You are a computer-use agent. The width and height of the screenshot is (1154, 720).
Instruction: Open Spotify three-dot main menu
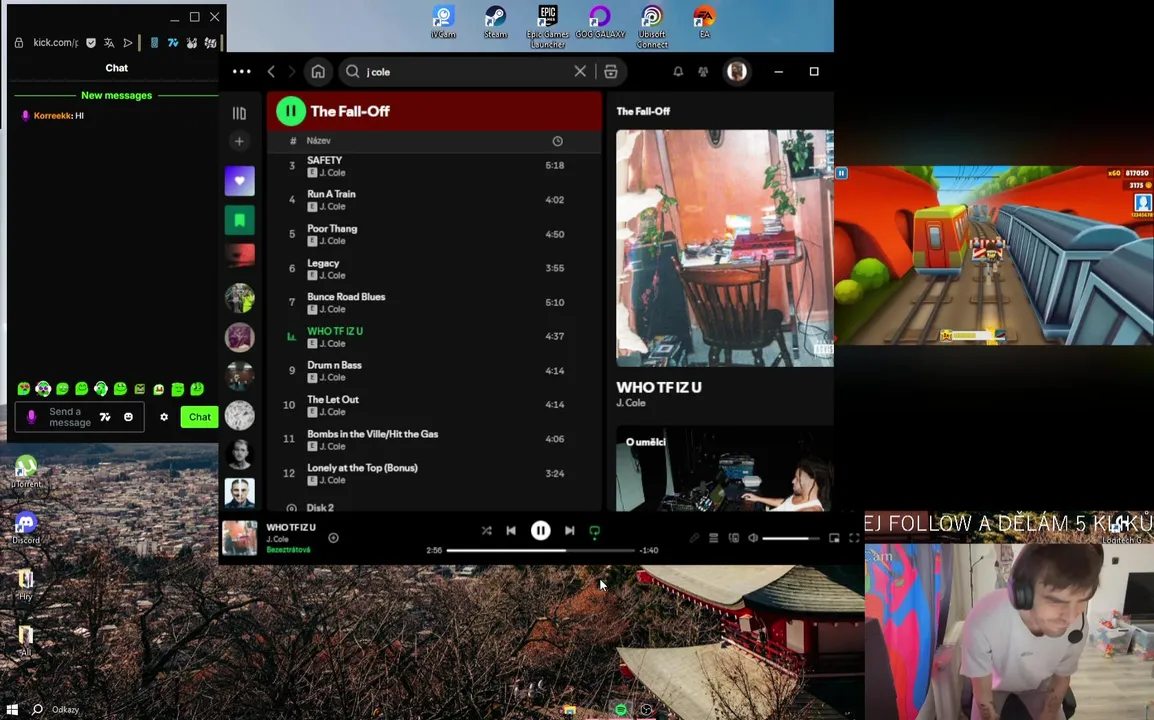[241, 71]
